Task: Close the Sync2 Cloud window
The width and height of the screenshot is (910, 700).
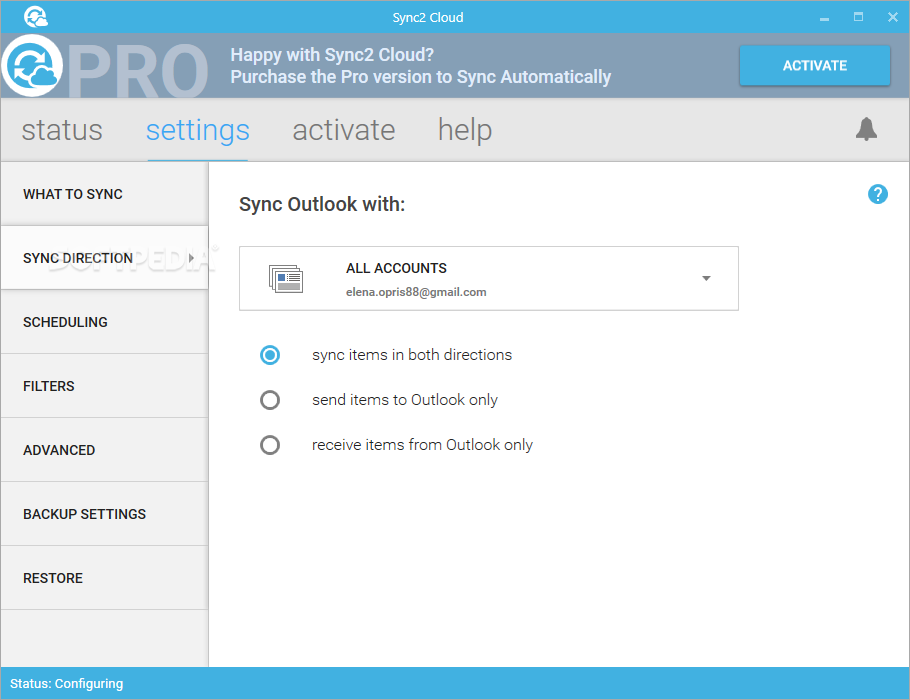Action: [893, 17]
